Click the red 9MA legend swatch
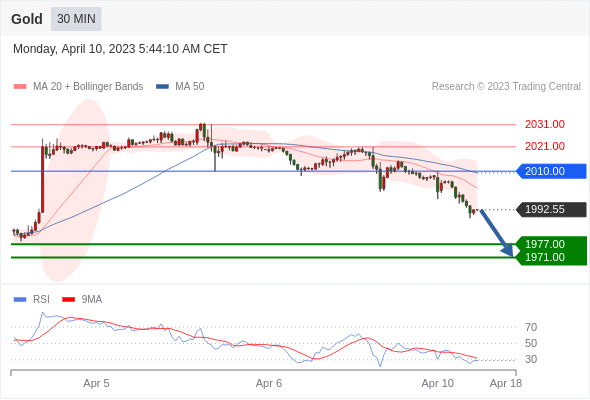Screen dimensions: 590x400 (68, 300)
